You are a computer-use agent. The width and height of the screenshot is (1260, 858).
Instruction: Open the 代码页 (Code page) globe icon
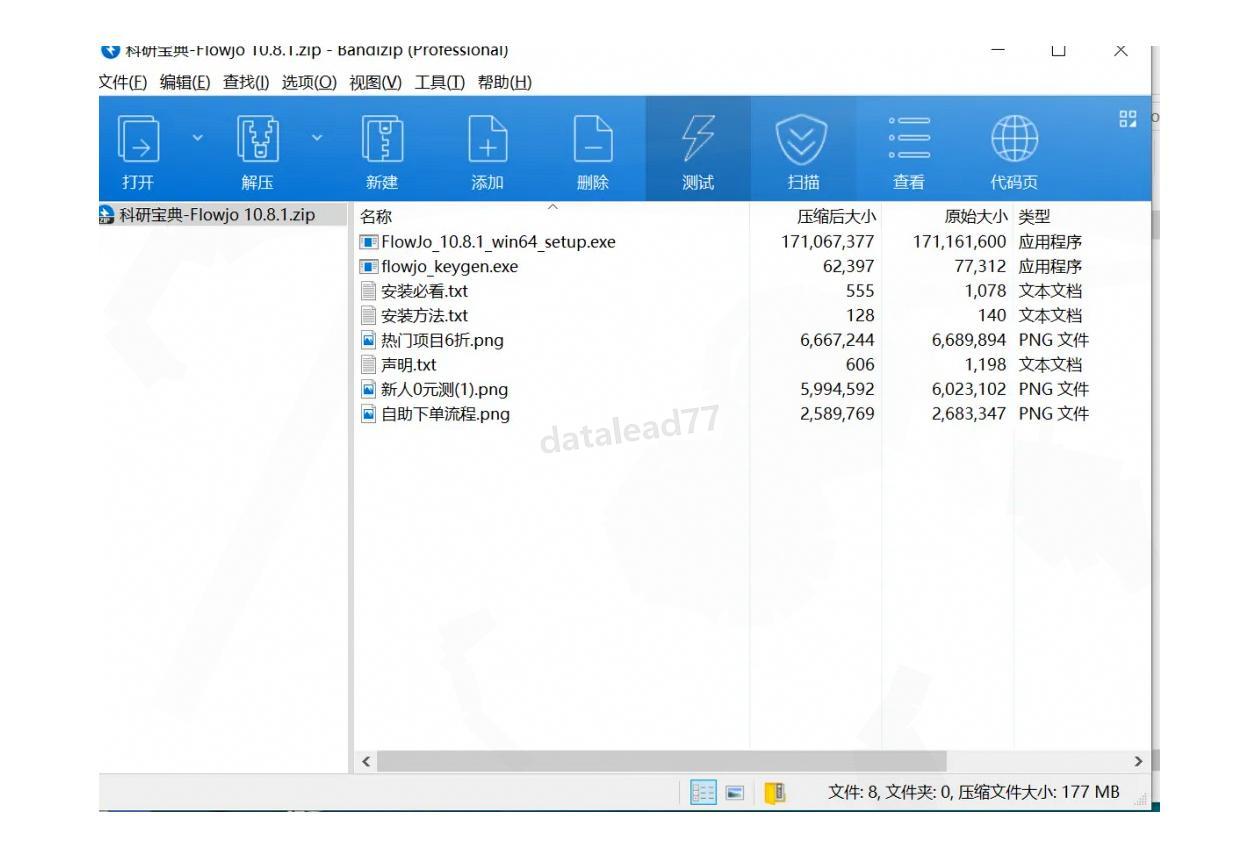(x=1013, y=139)
